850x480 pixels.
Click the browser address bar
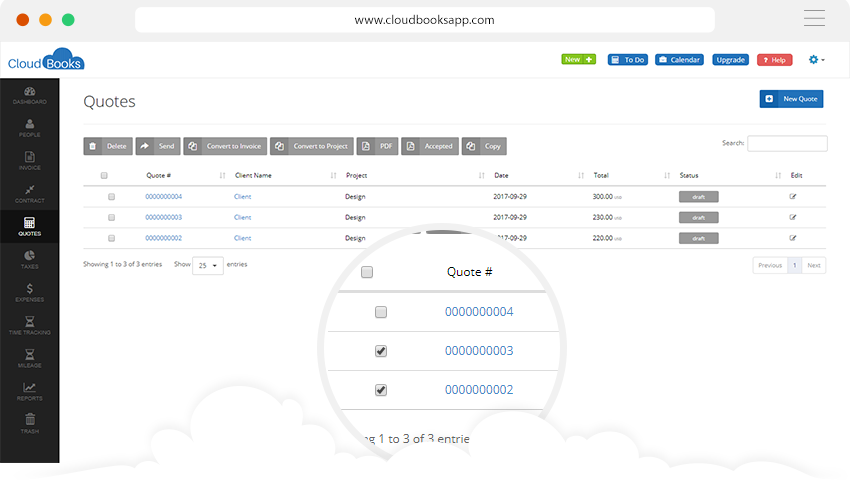pos(424,20)
